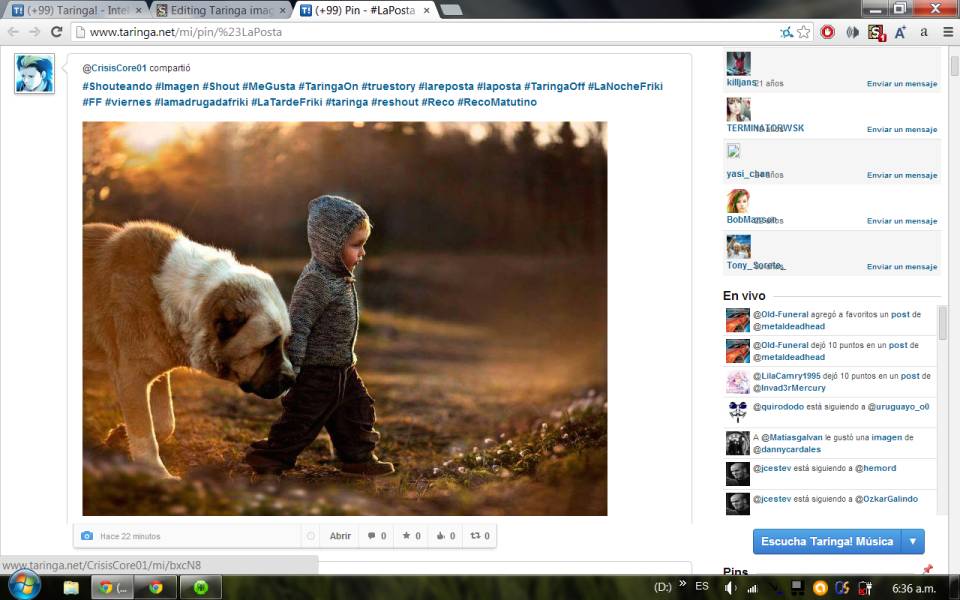
Task: Click the AdBlock extension icon
Action: pyautogui.click(x=828, y=32)
